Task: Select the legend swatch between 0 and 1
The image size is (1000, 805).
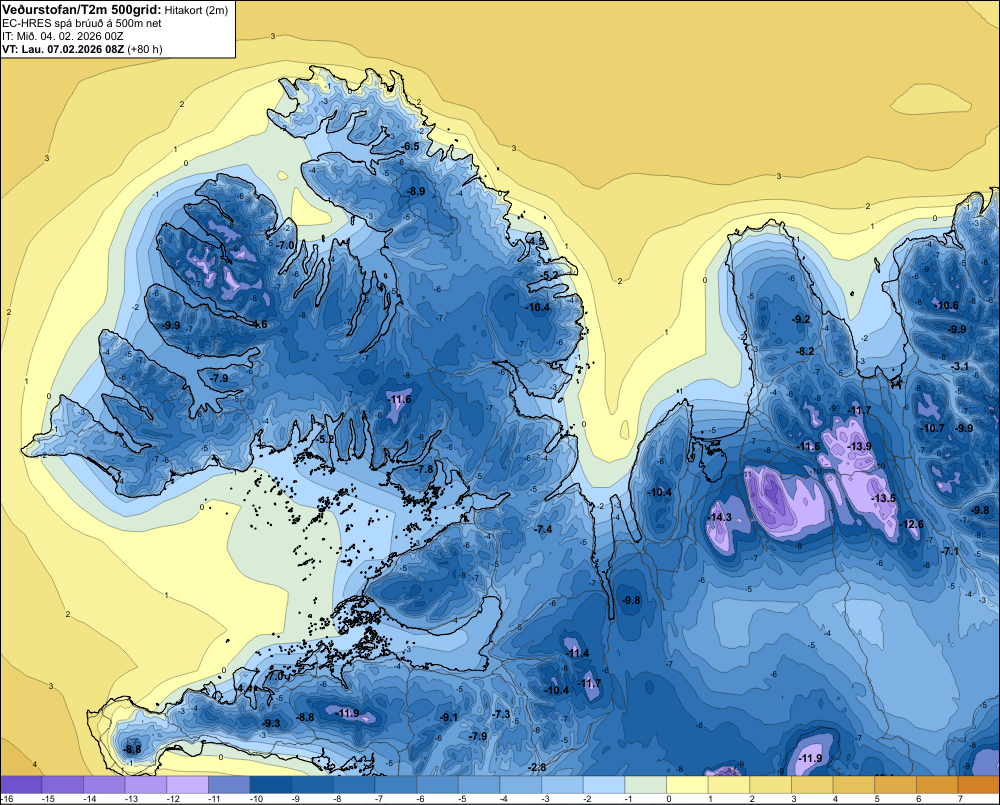Action: (x=688, y=785)
